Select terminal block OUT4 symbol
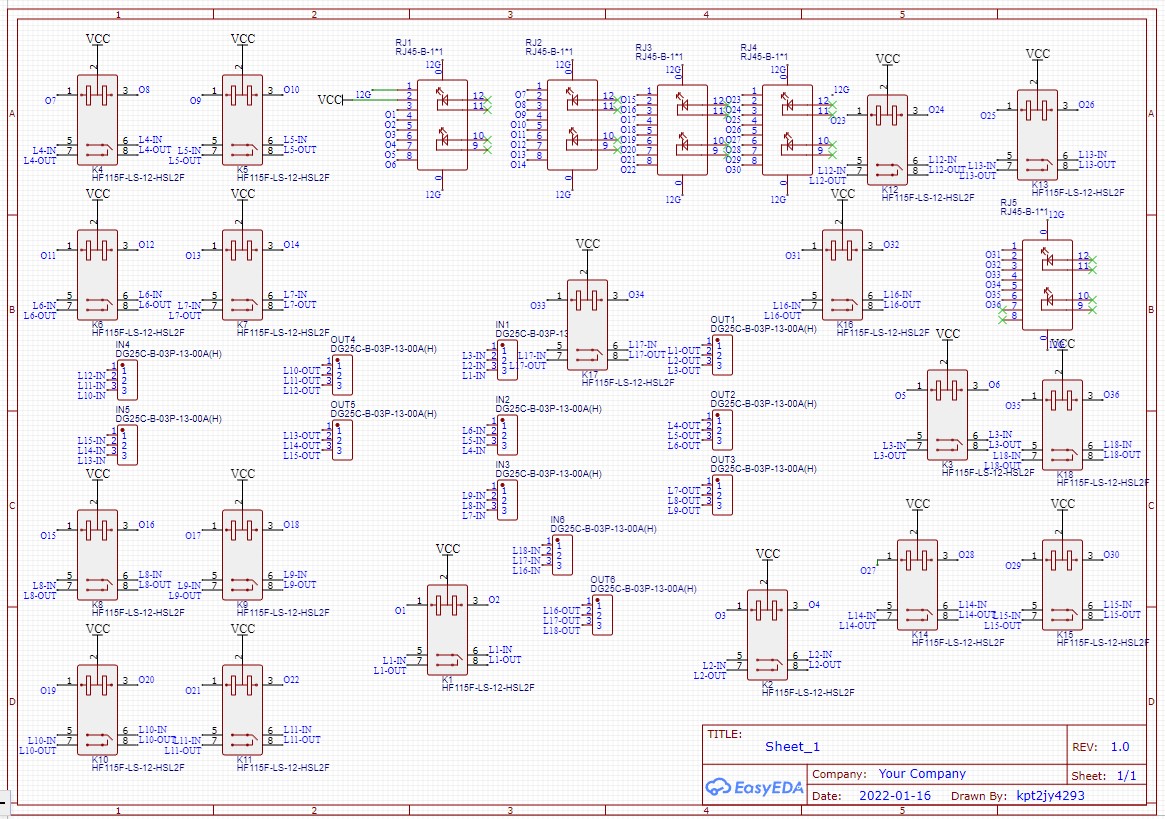The width and height of the screenshot is (1165, 819). [x=343, y=375]
